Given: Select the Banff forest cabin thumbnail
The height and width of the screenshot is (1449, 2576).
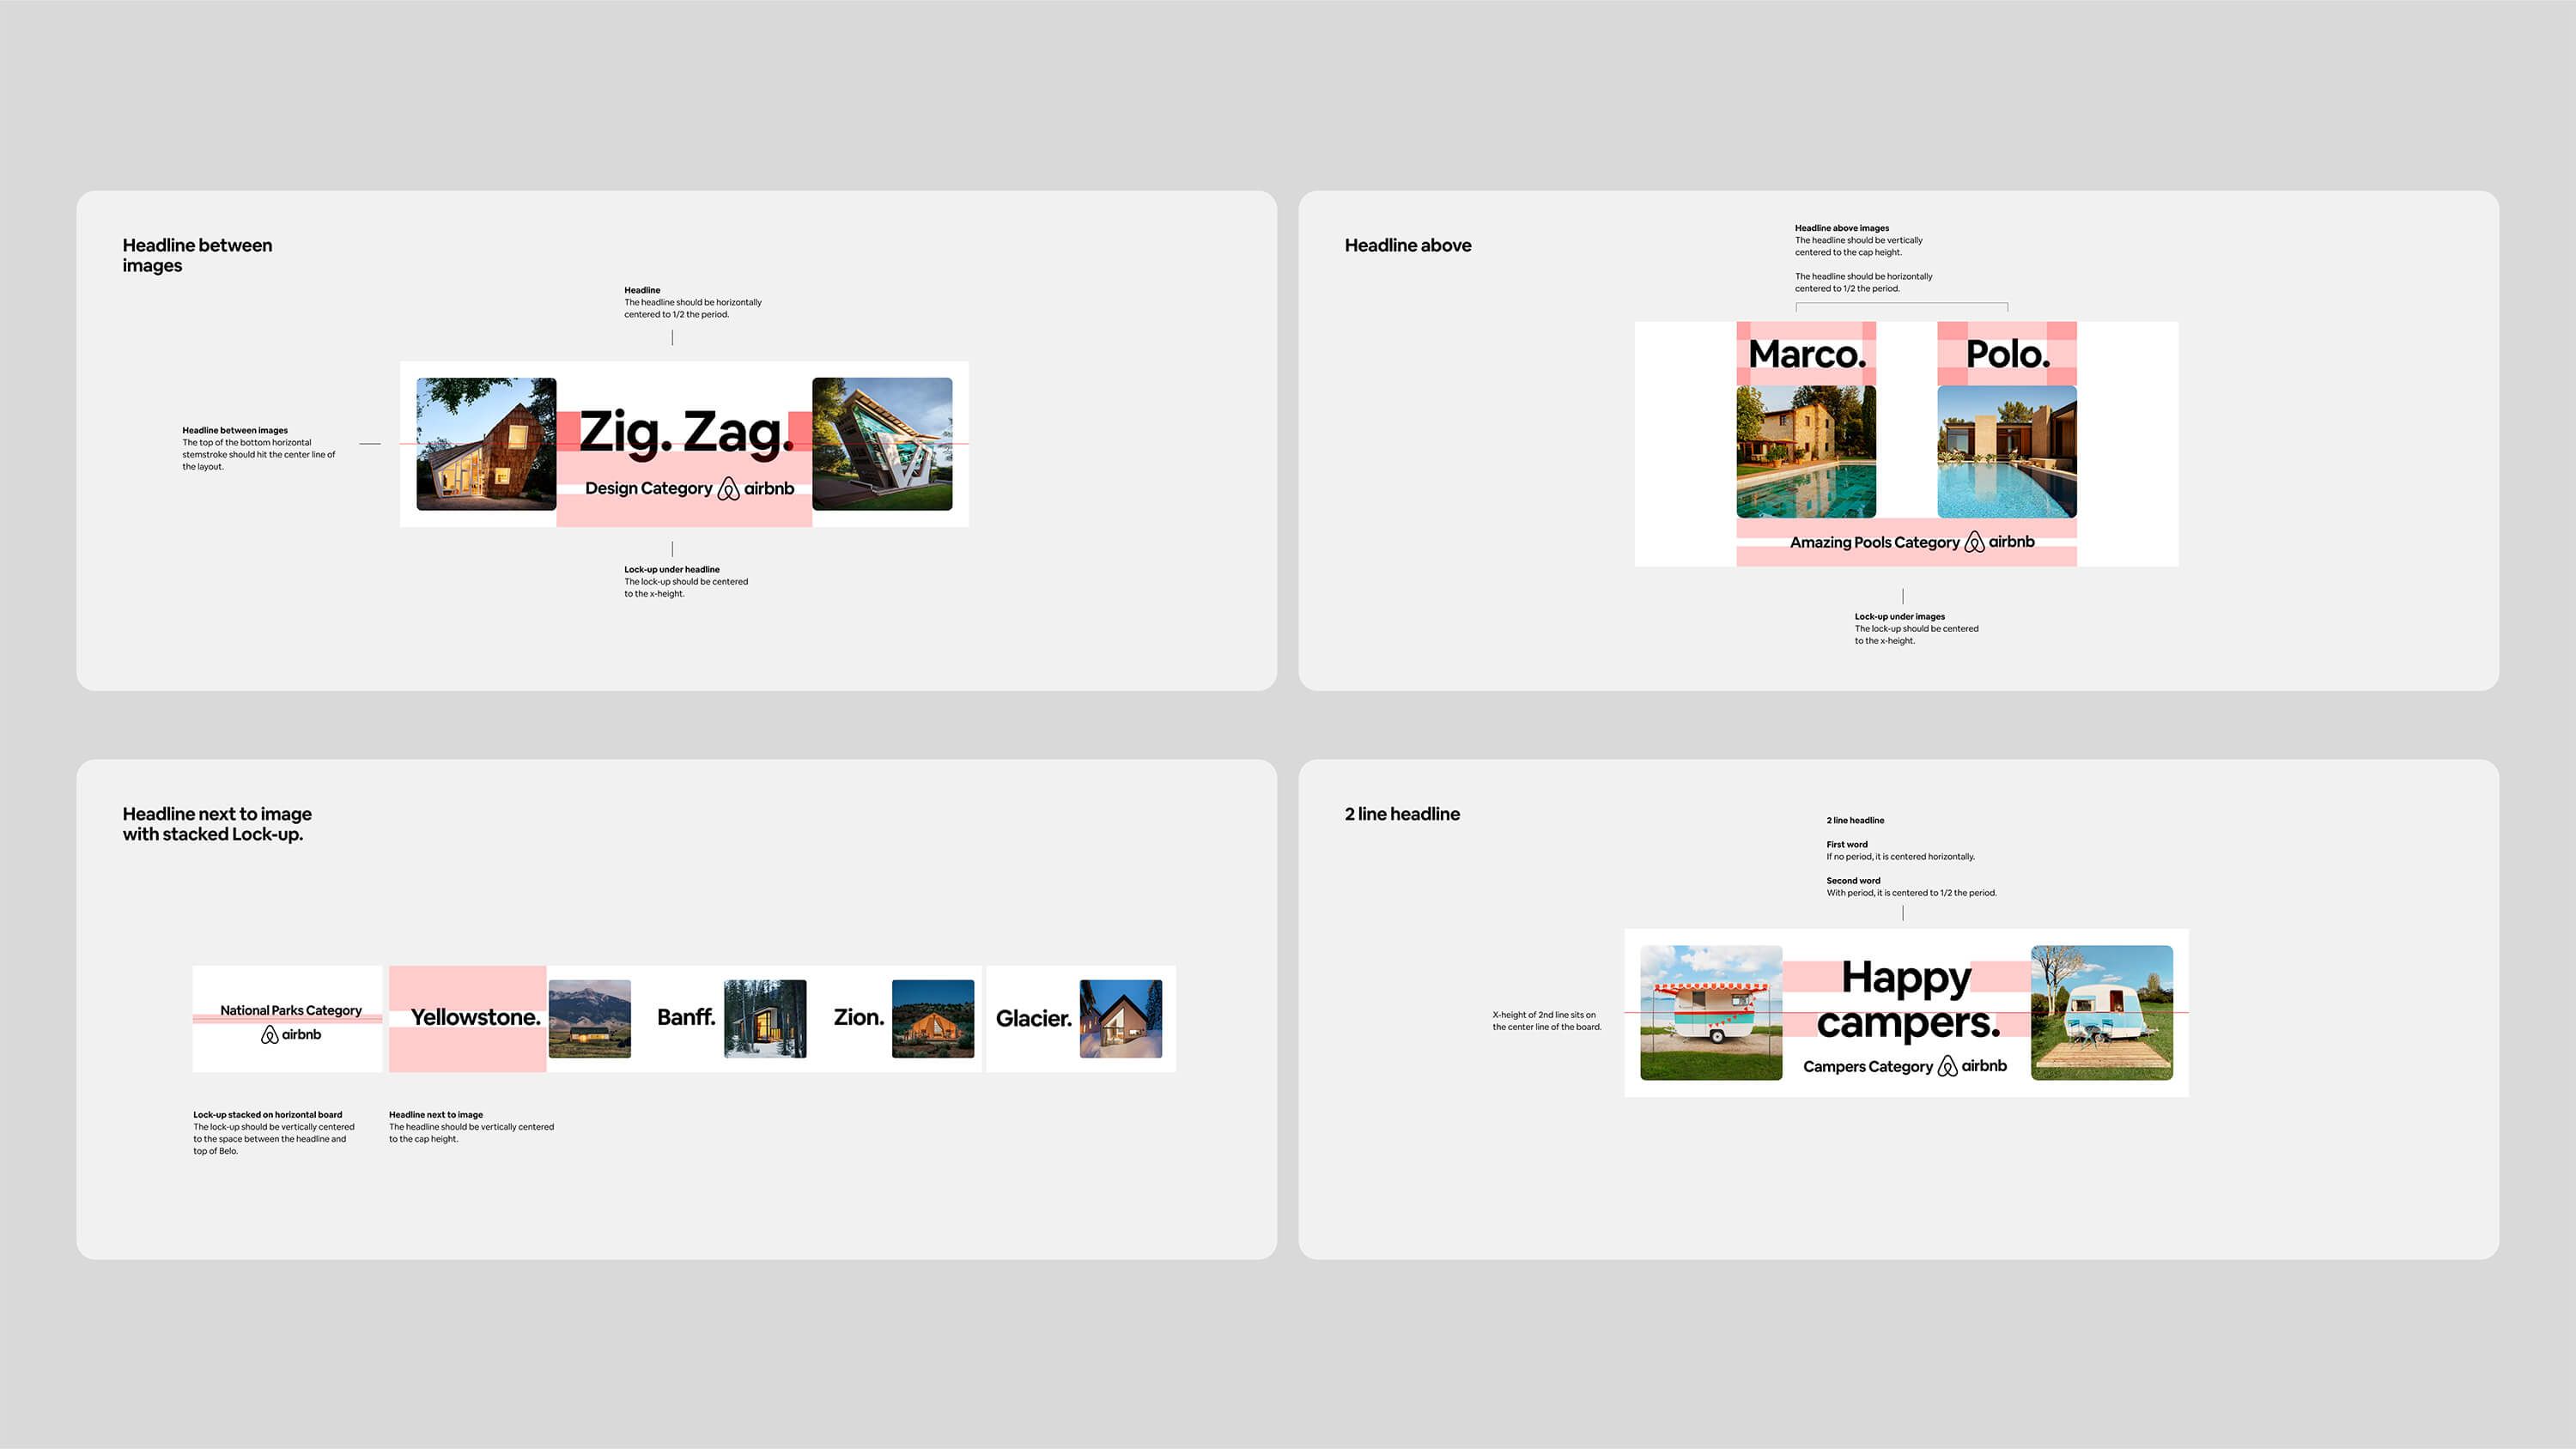Looking at the screenshot, I should click(x=765, y=1018).
